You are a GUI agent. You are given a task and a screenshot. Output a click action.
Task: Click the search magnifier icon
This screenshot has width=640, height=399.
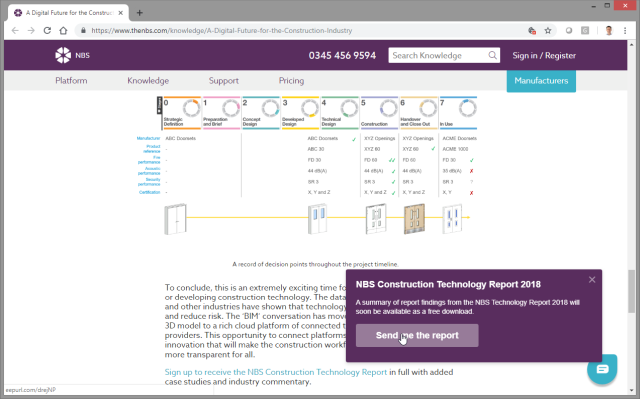[x=492, y=55]
